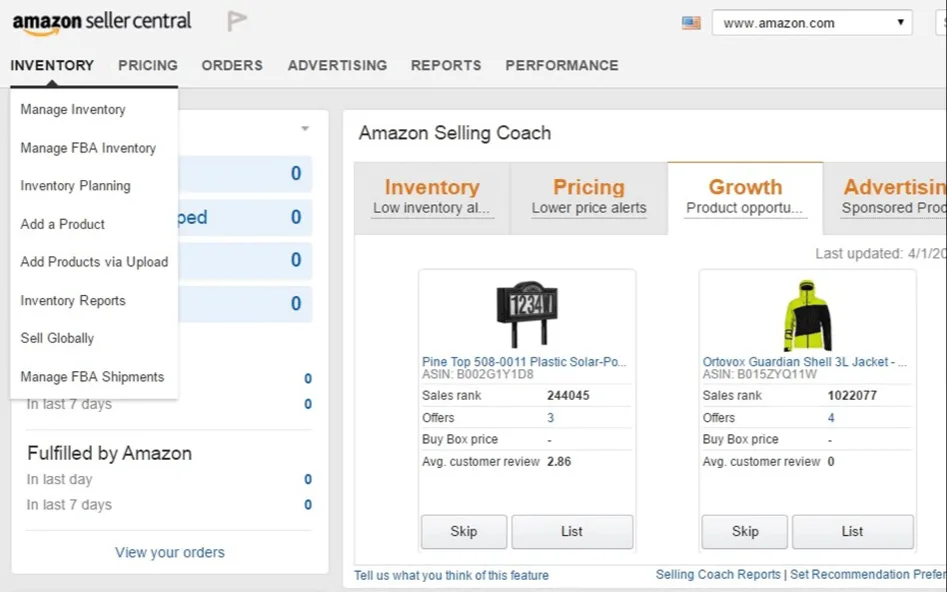Open Set Recommendation Preferences link
Screen dimensions: 947x592
[868, 574]
